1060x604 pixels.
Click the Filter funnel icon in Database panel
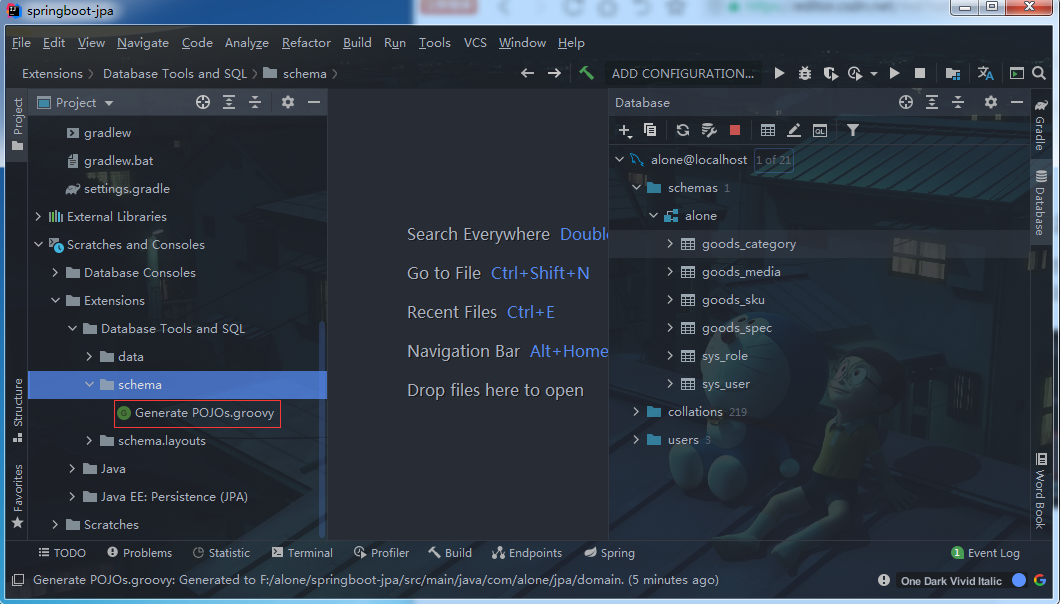(x=852, y=130)
